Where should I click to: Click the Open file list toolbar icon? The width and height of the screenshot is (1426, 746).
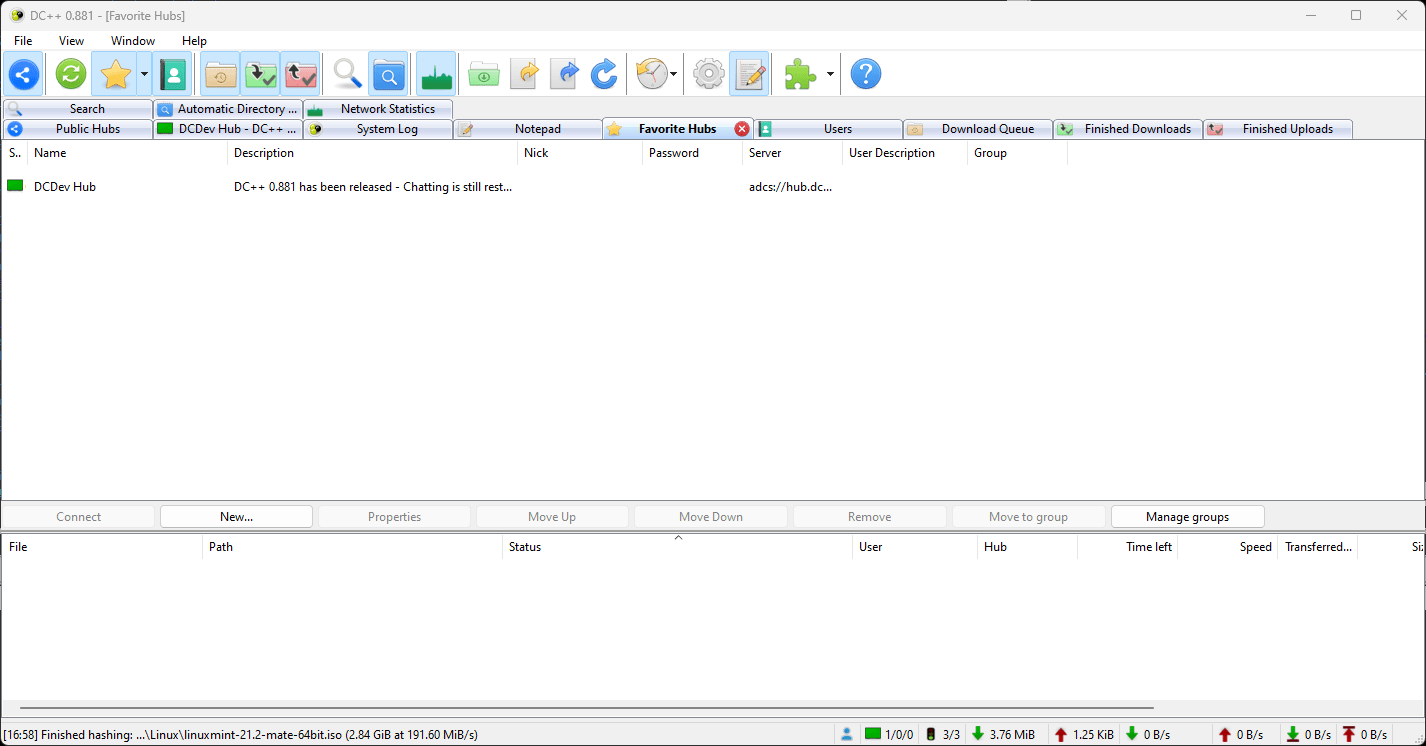484,74
